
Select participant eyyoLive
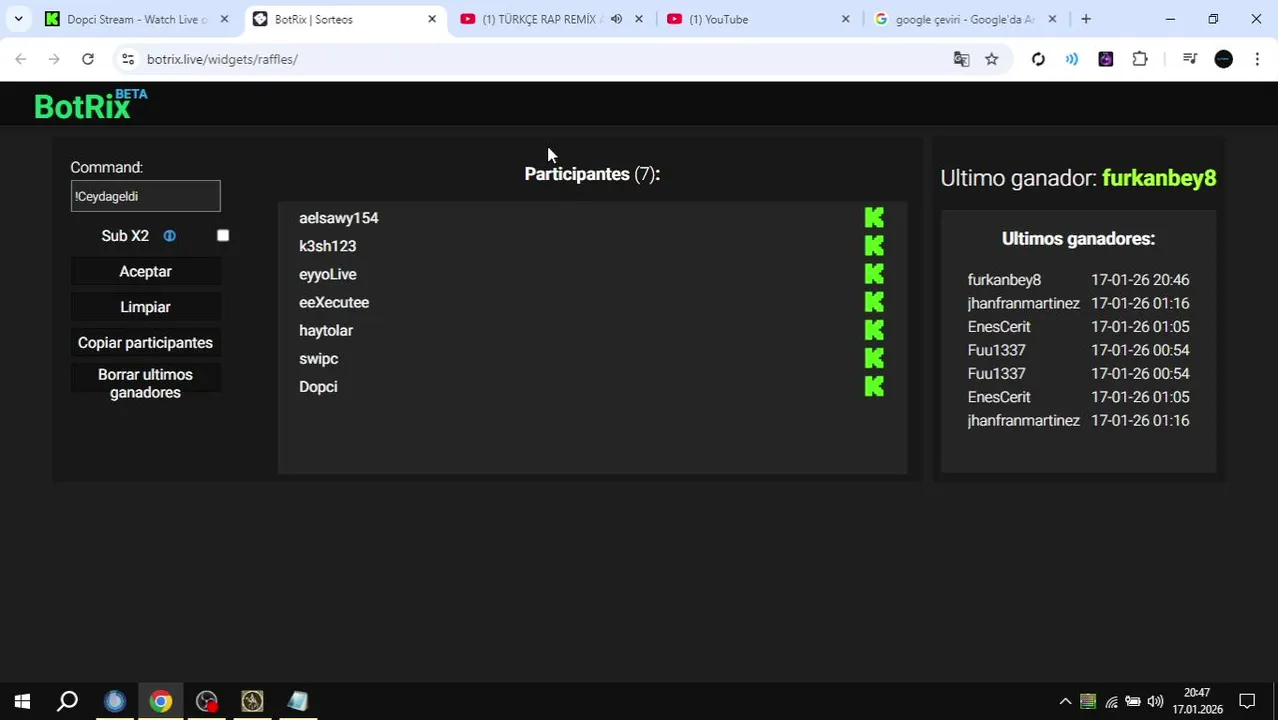tap(327, 274)
